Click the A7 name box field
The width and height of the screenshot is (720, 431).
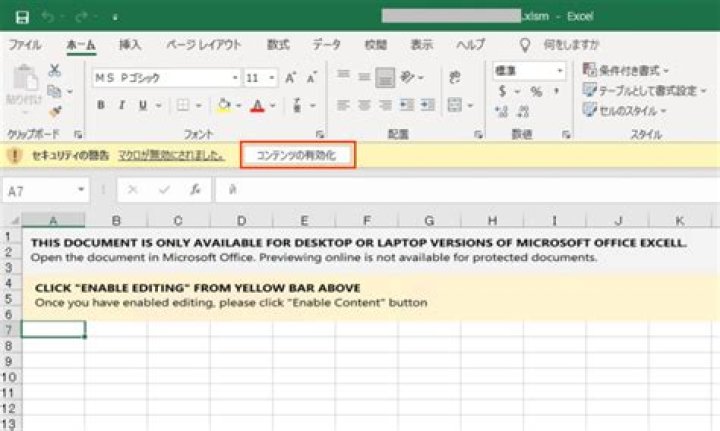click(45, 190)
